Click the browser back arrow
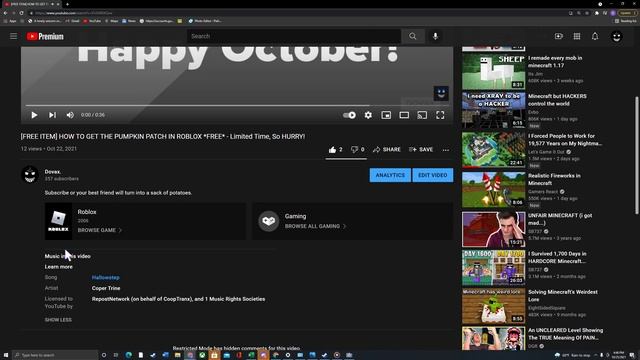Viewport: 640px width, 360px height. point(5,13)
